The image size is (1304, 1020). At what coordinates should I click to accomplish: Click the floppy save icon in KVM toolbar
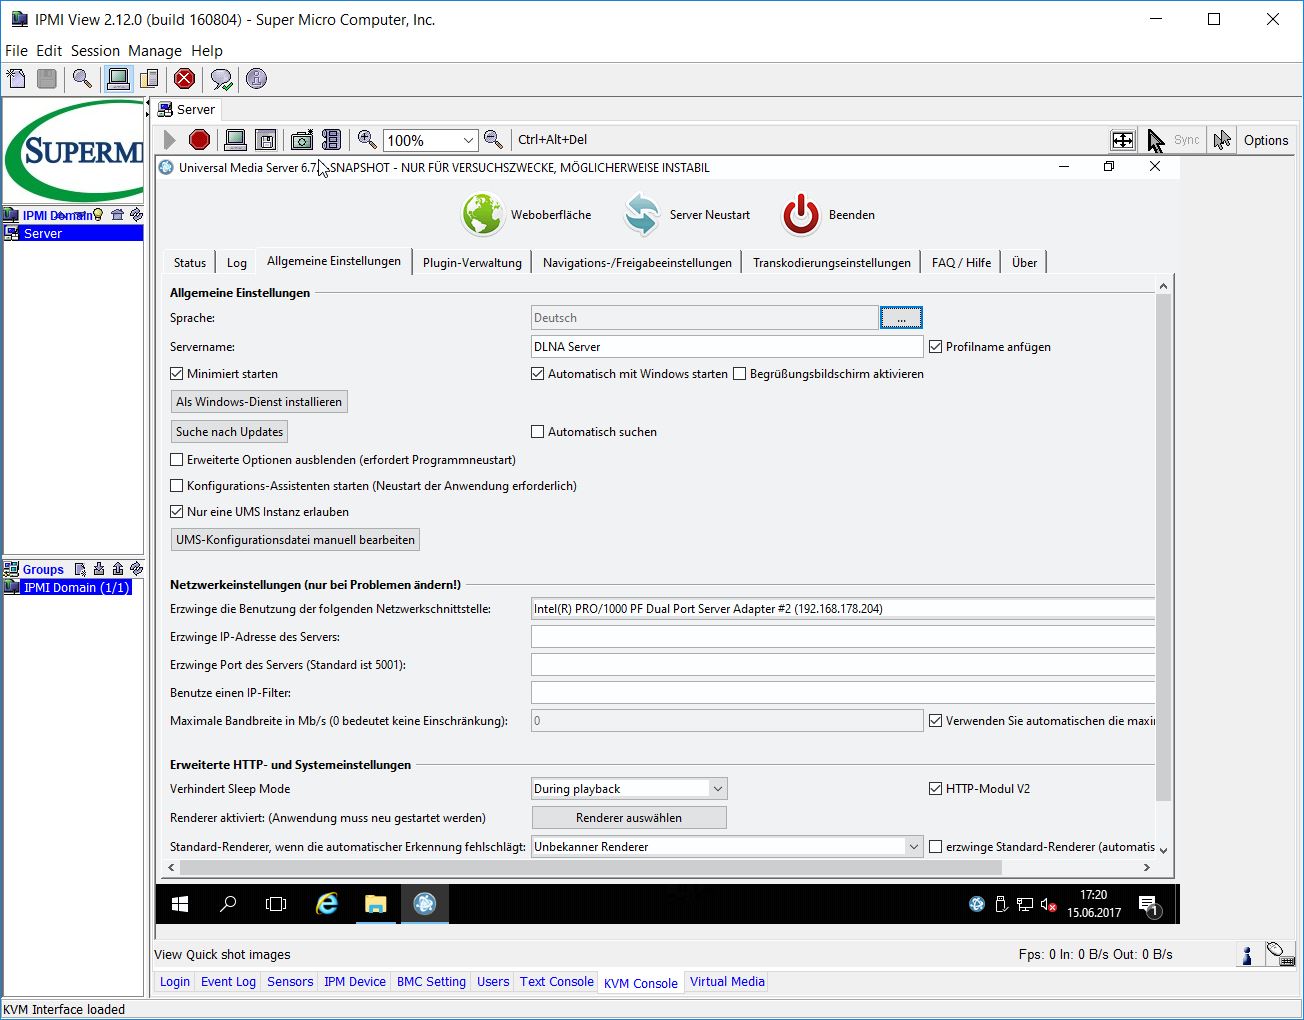tap(265, 140)
